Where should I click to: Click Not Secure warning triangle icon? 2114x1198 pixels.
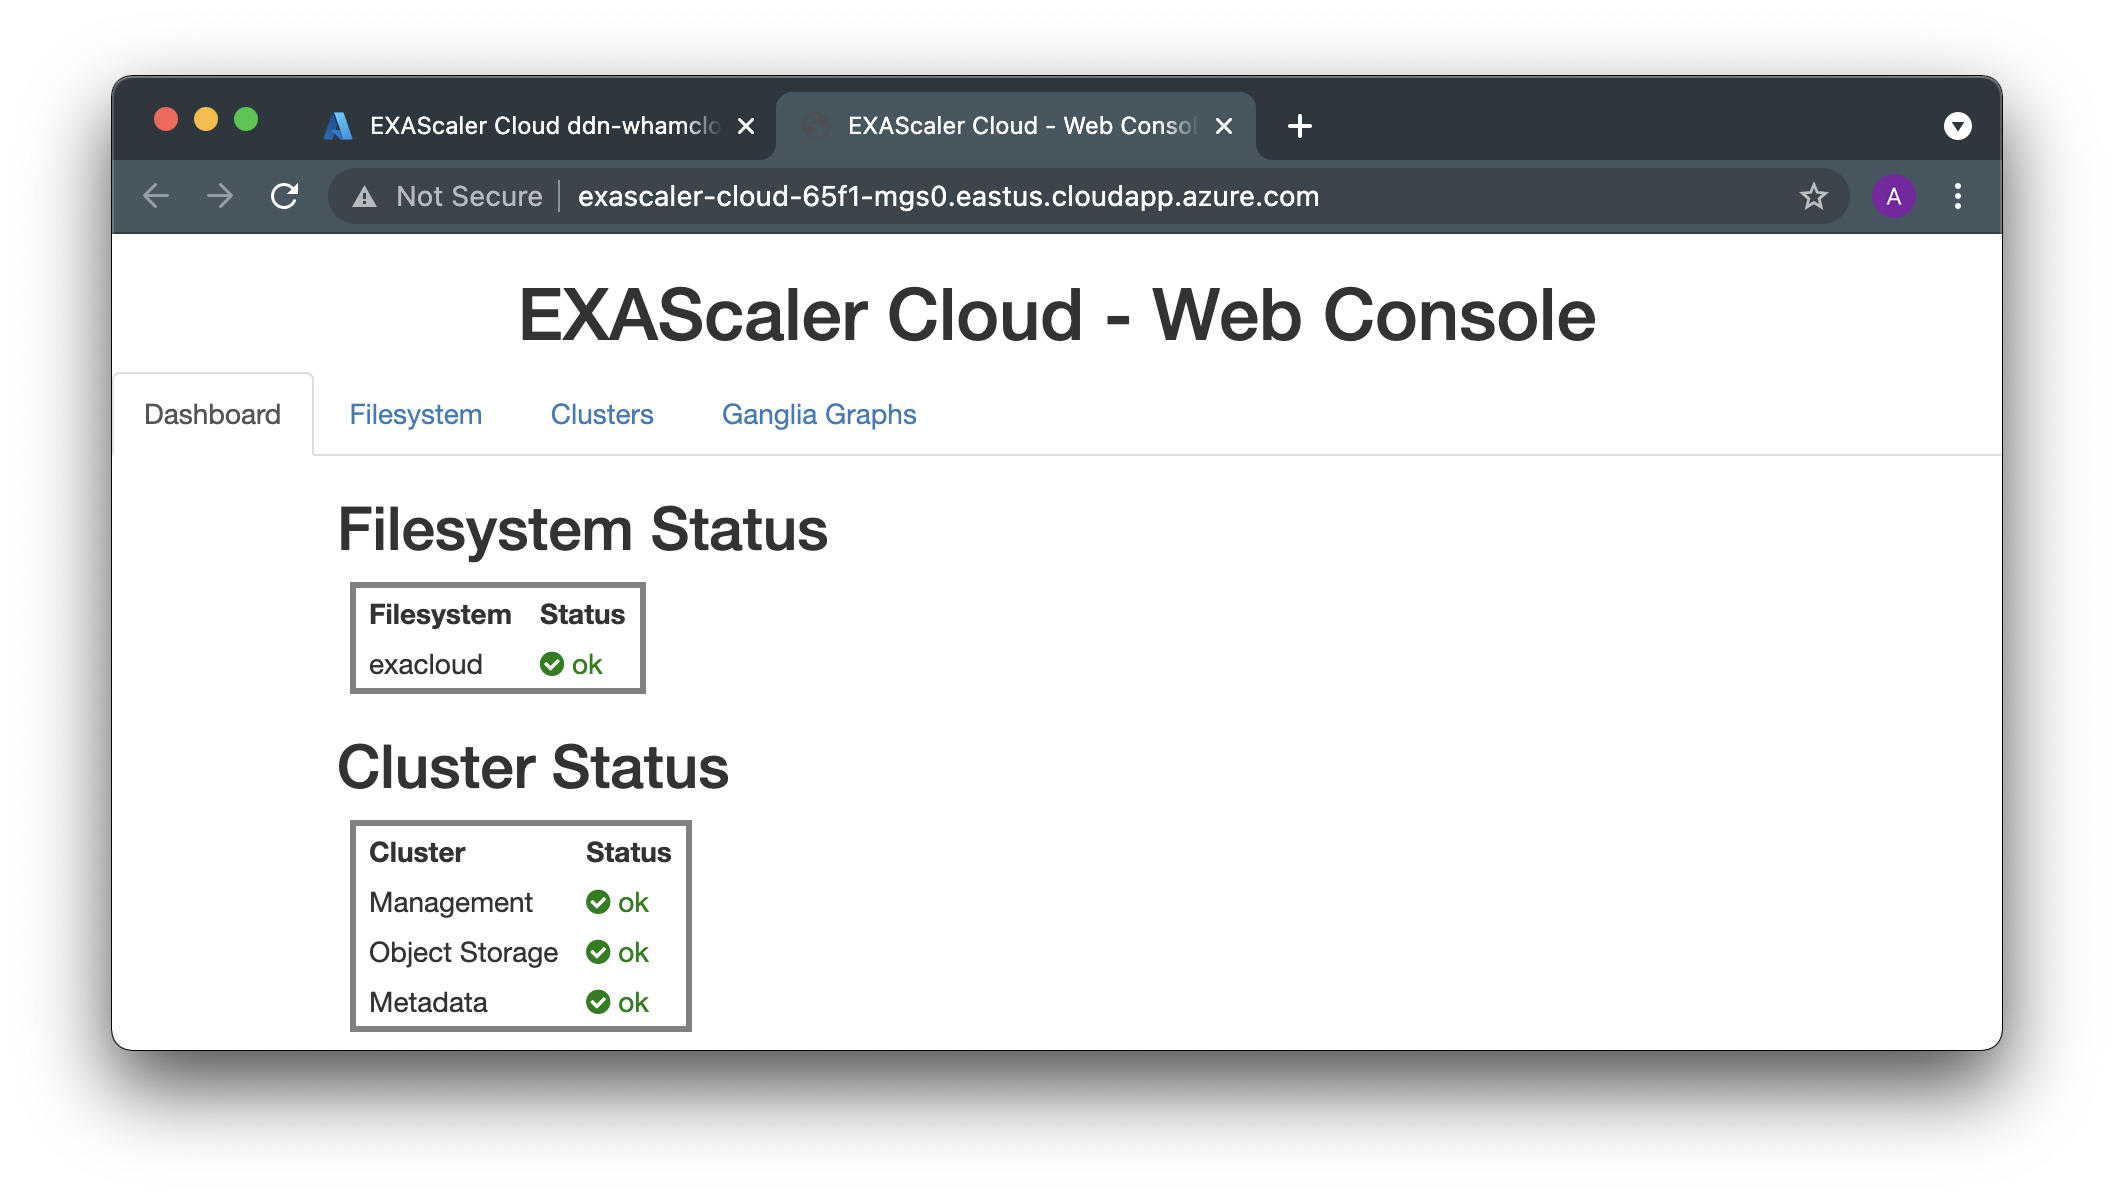(365, 197)
